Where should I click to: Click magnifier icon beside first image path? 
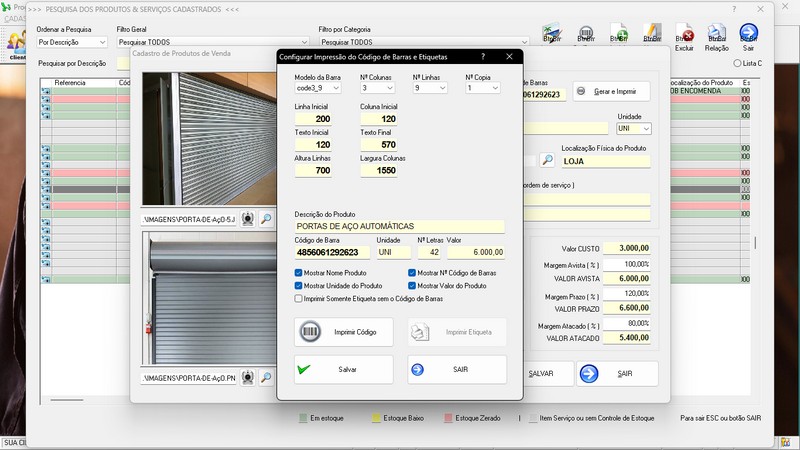pyautogui.click(x=266, y=218)
